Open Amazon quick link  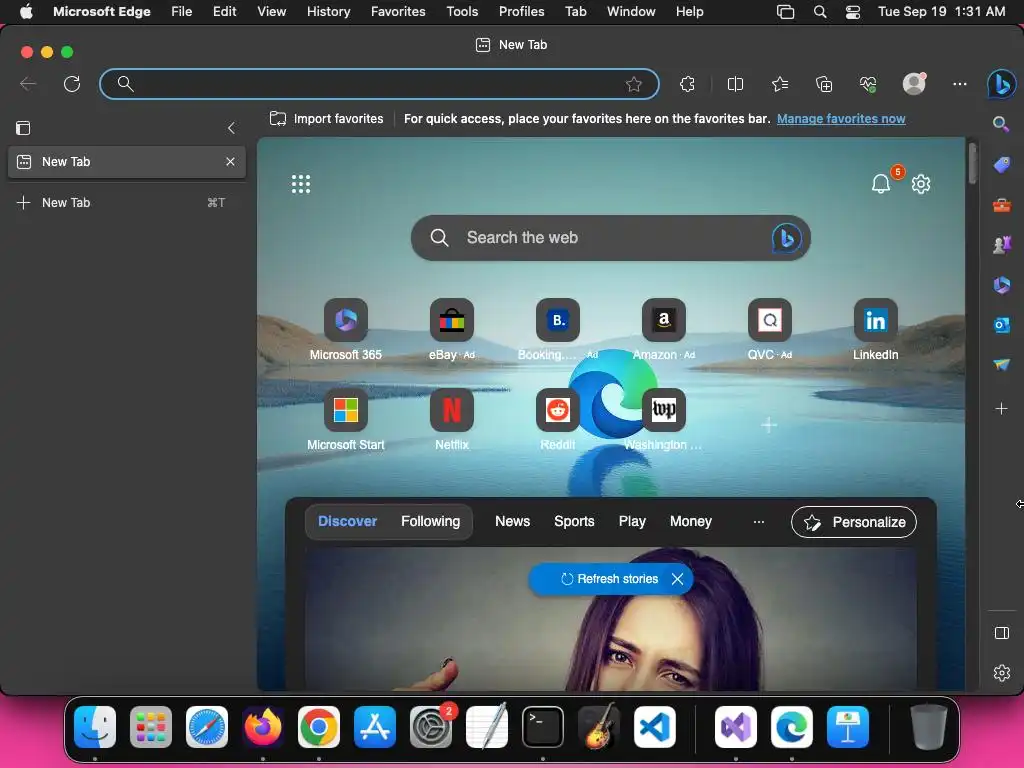click(x=664, y=330)
